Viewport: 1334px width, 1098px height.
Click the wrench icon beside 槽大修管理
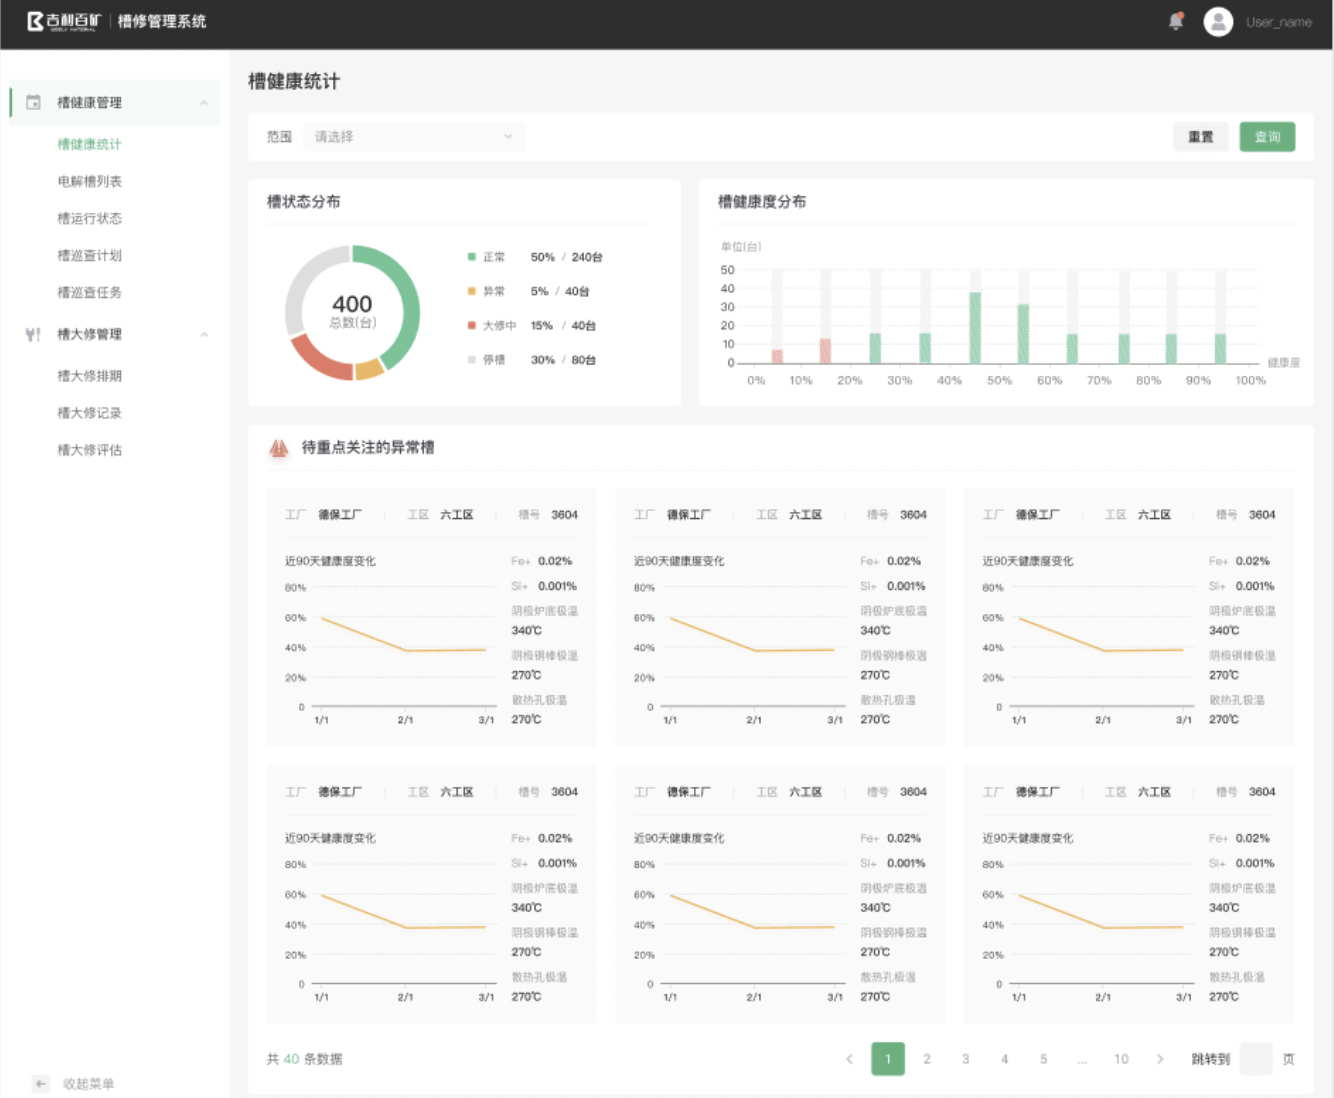coord(33,334)
